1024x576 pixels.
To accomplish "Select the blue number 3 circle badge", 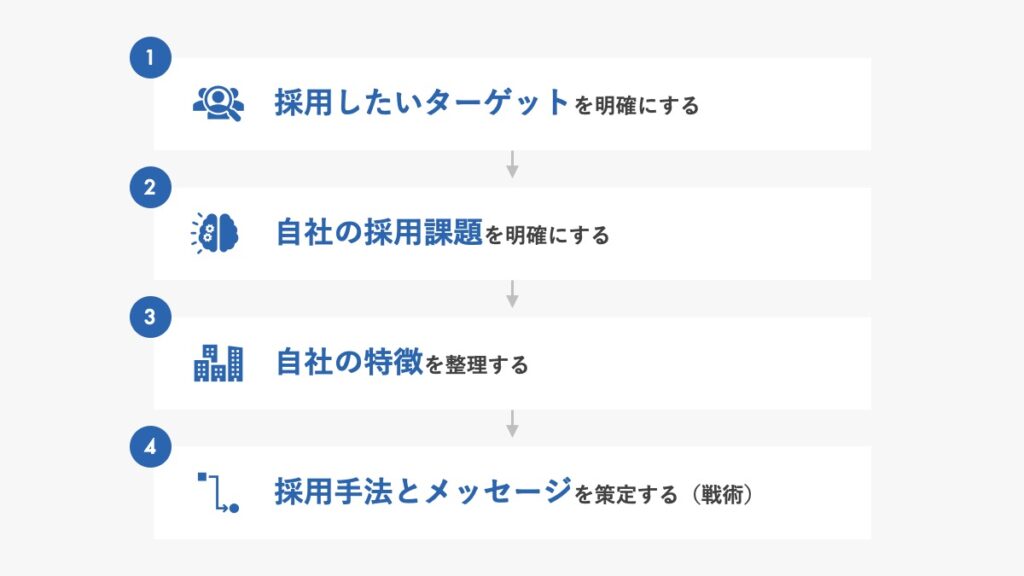I will click(x=150, y=317).
